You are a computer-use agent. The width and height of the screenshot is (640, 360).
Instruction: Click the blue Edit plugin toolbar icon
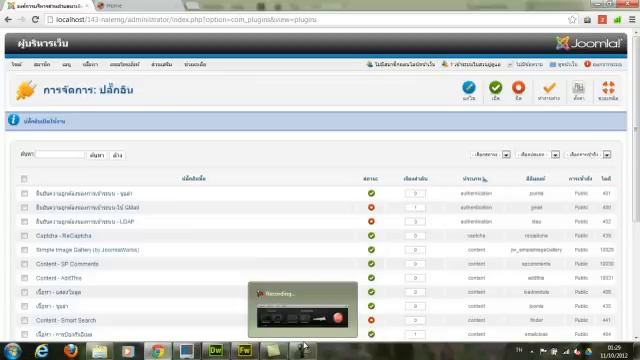(469, 87)
